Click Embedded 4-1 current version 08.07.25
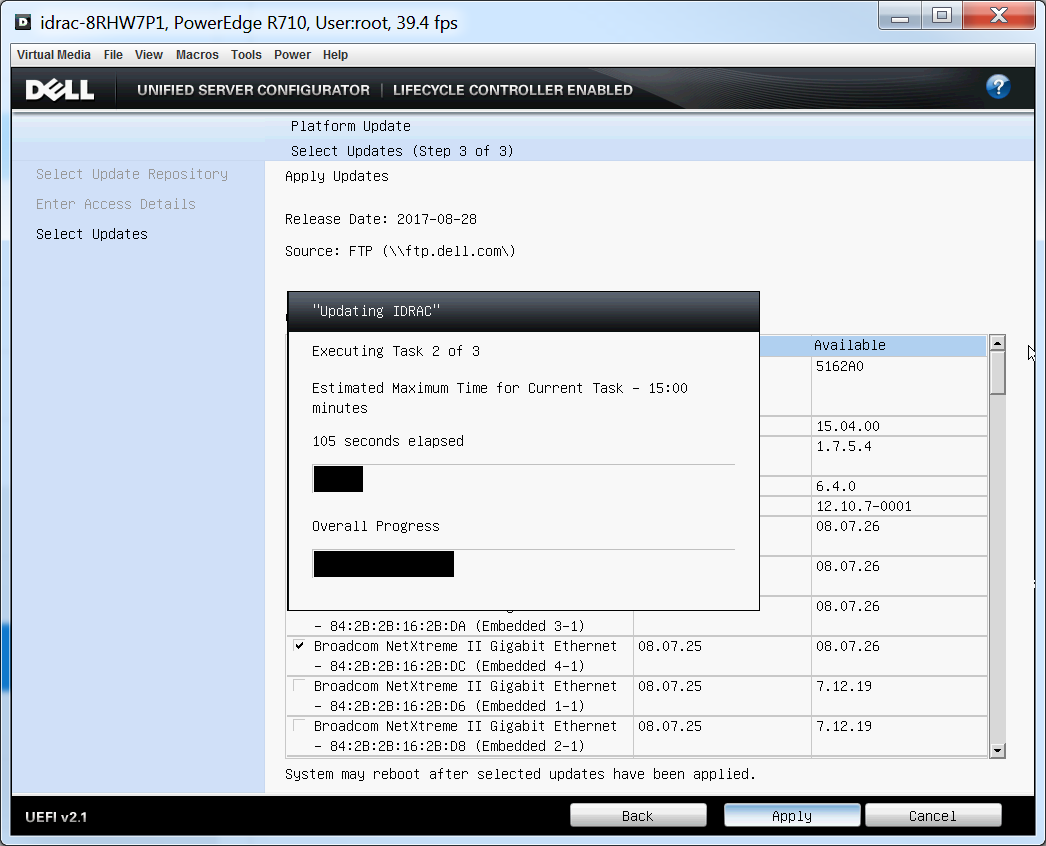 coord(670,647)
